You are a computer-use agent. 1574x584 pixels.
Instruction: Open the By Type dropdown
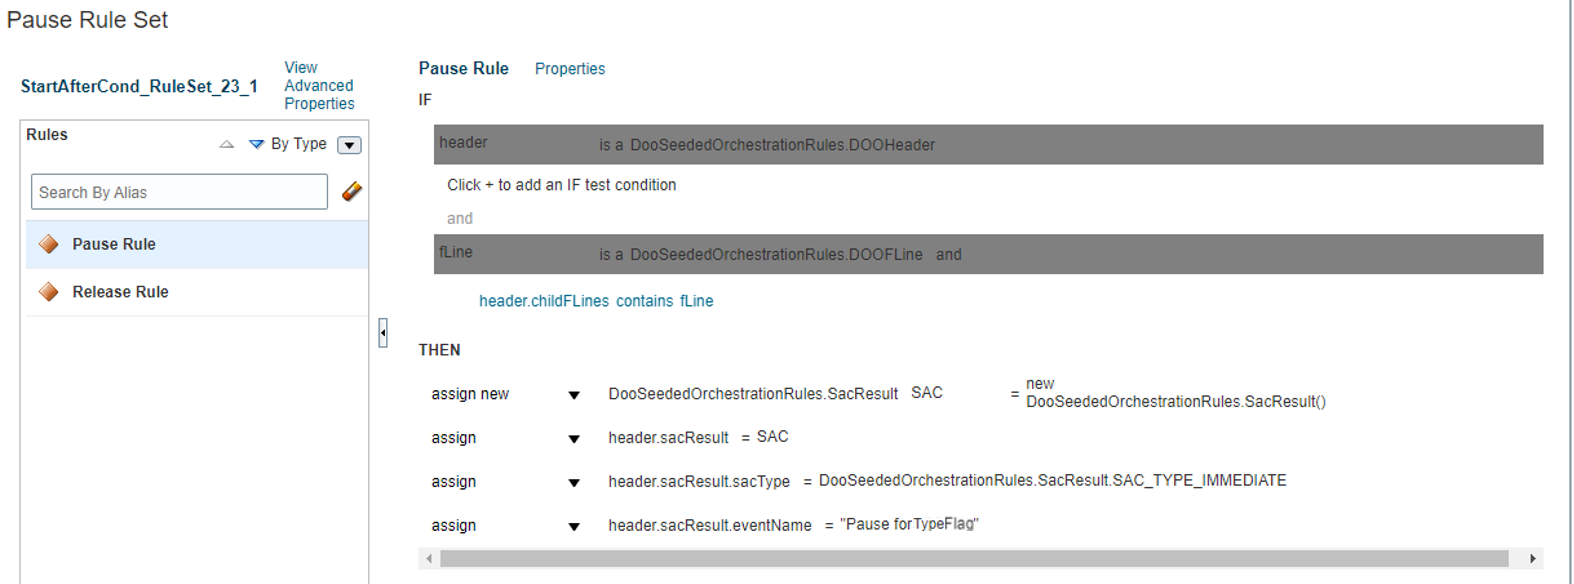tap(349, 144)
